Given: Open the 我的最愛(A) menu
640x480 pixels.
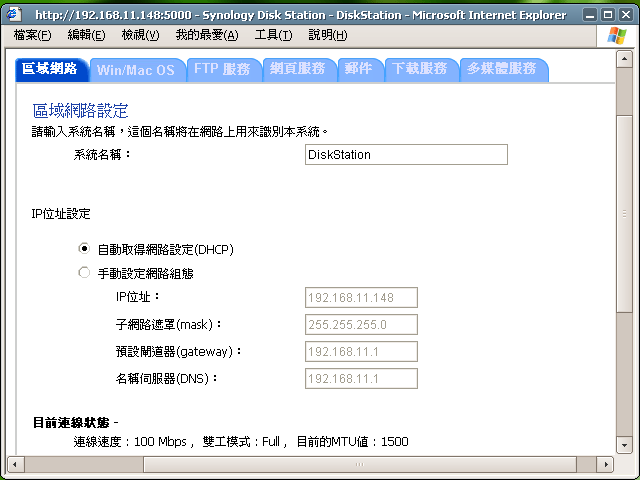Looking at the screenshot, I should (x=207, y=35).
